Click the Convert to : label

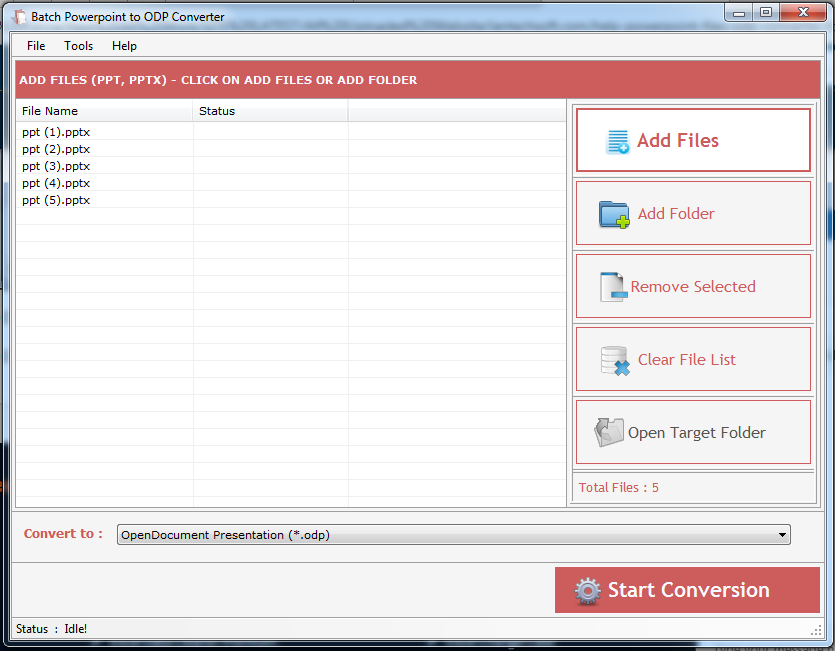pyautogui.click(x=63, y=533)
